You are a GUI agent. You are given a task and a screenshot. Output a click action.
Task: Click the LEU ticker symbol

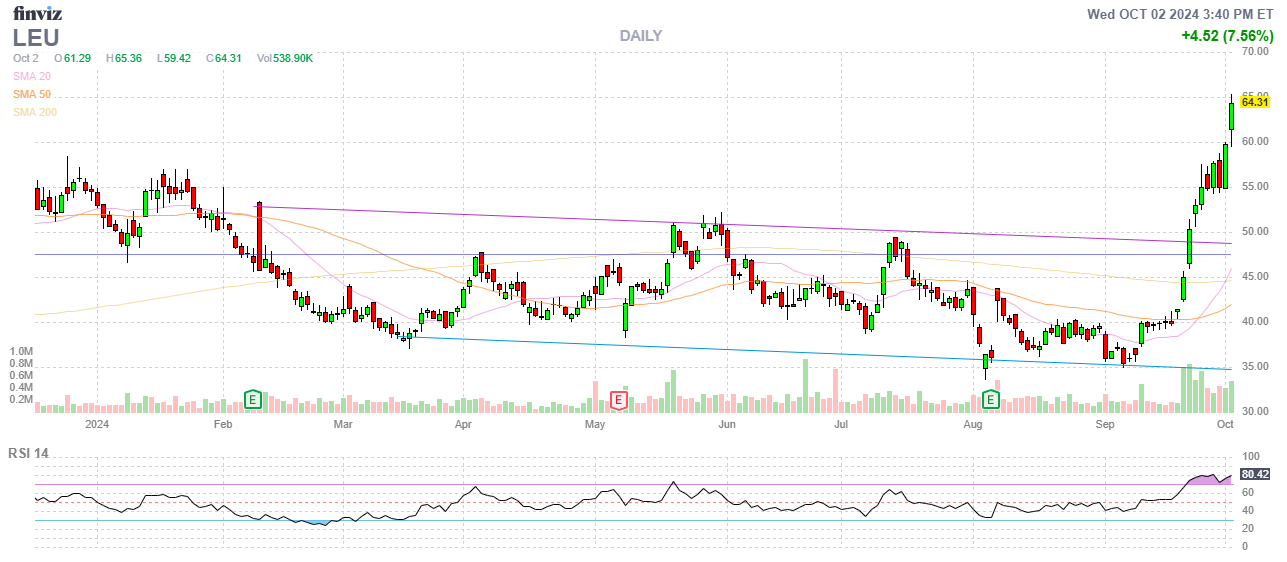pos(35,38)
